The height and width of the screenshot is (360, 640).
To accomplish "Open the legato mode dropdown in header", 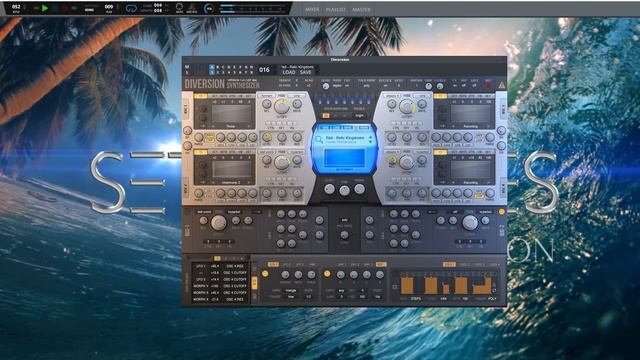I will (x=337, y=86).
